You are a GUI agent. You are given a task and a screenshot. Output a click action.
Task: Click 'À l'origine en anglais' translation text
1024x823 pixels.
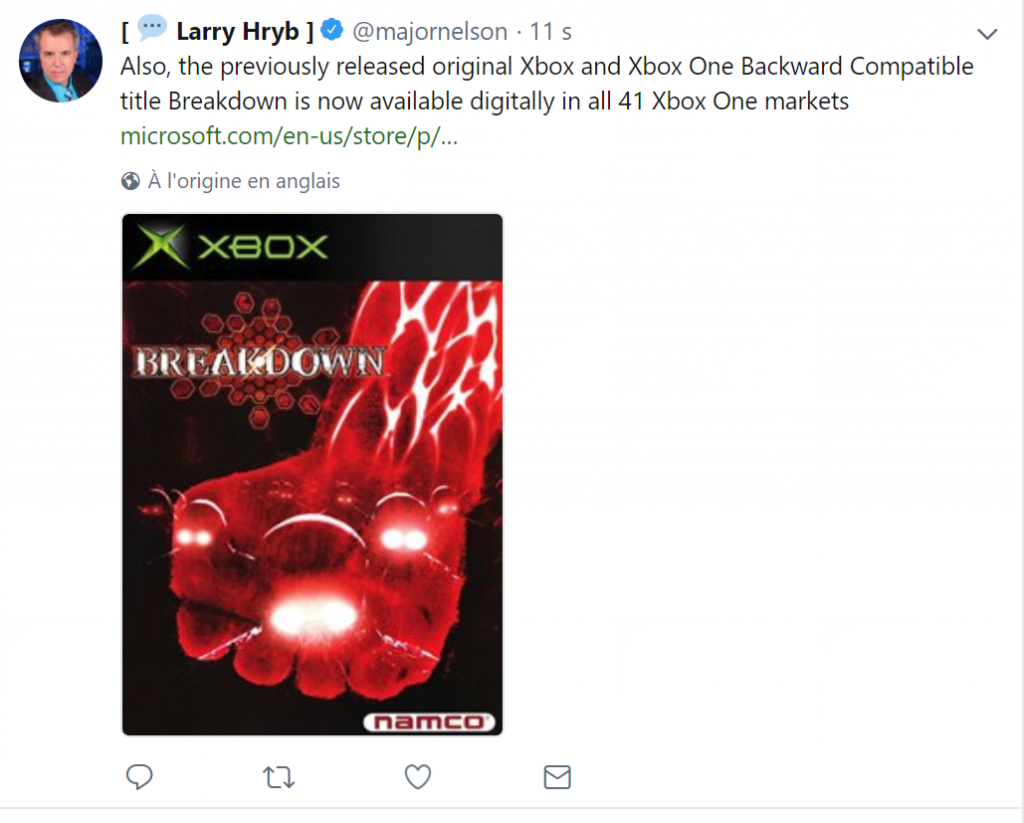[x=244, y=181]
